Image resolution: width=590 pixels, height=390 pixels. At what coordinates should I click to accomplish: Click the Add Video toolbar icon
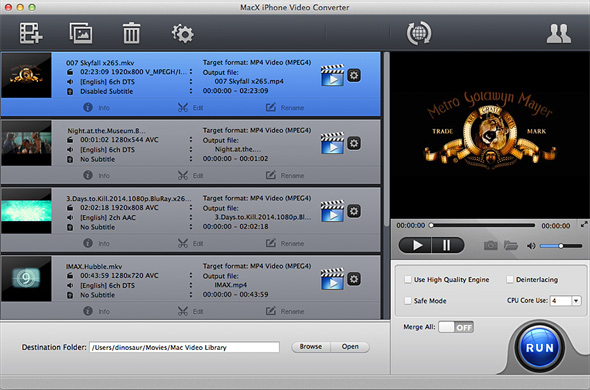(x=31, y=33)
